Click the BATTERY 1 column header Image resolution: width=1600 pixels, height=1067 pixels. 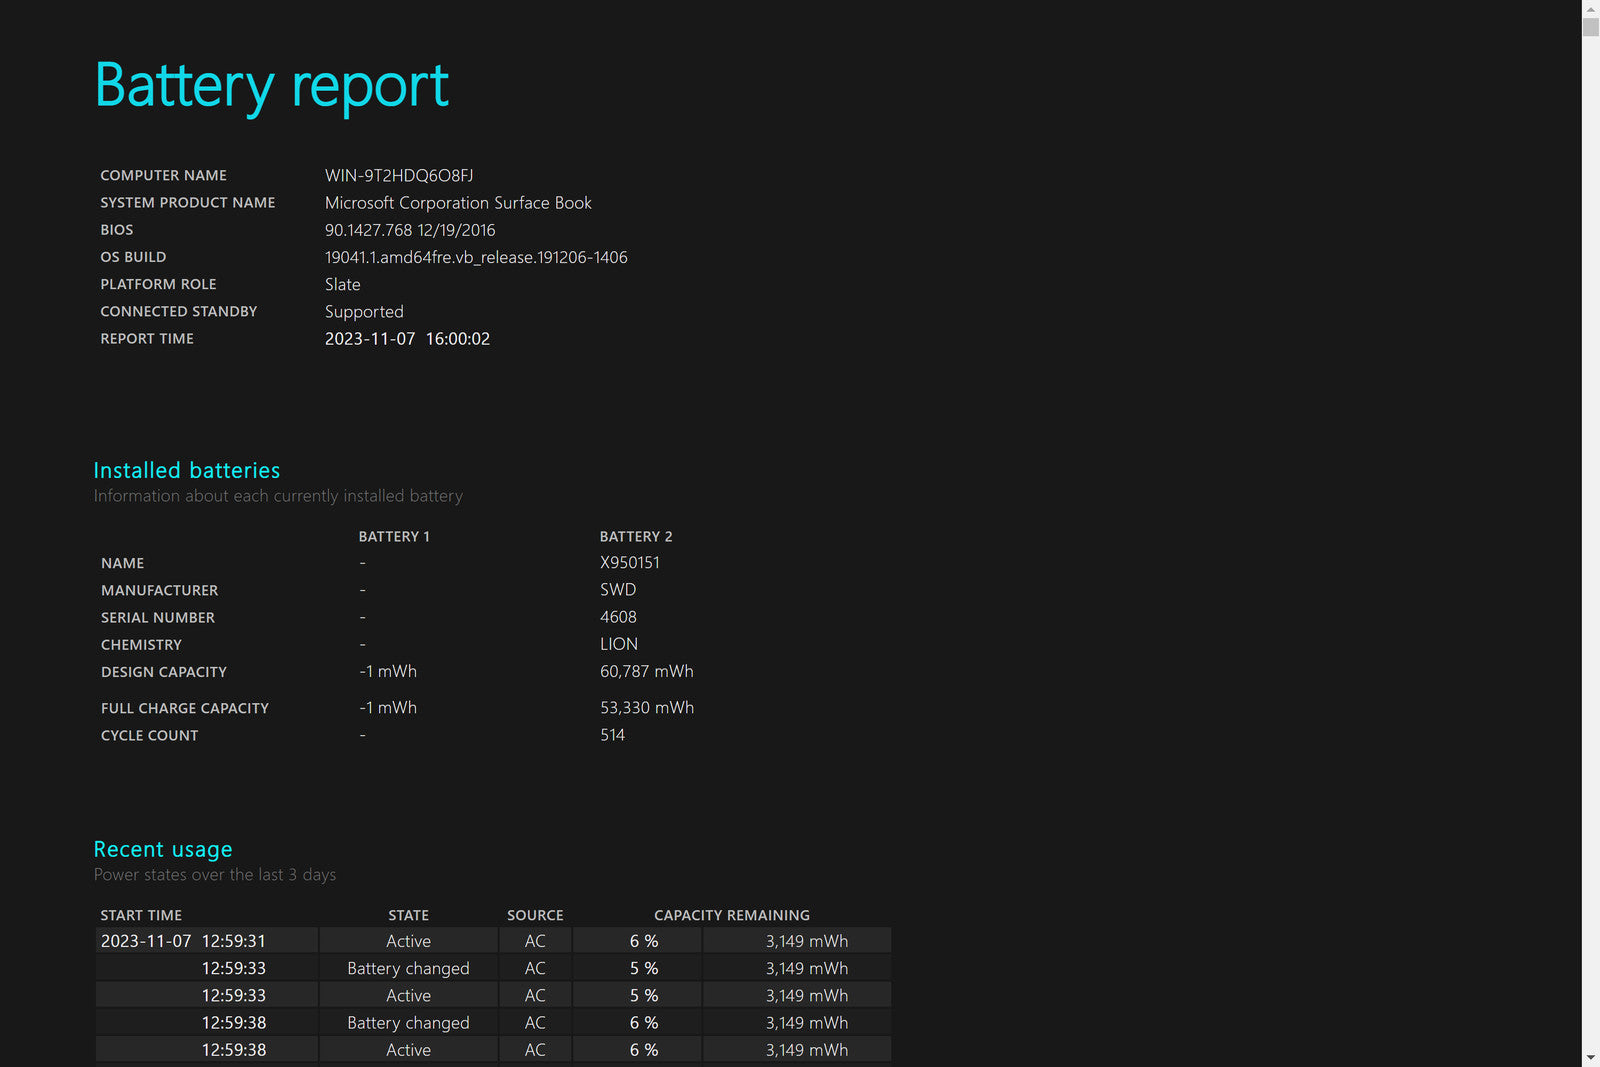tap(394, 537)
